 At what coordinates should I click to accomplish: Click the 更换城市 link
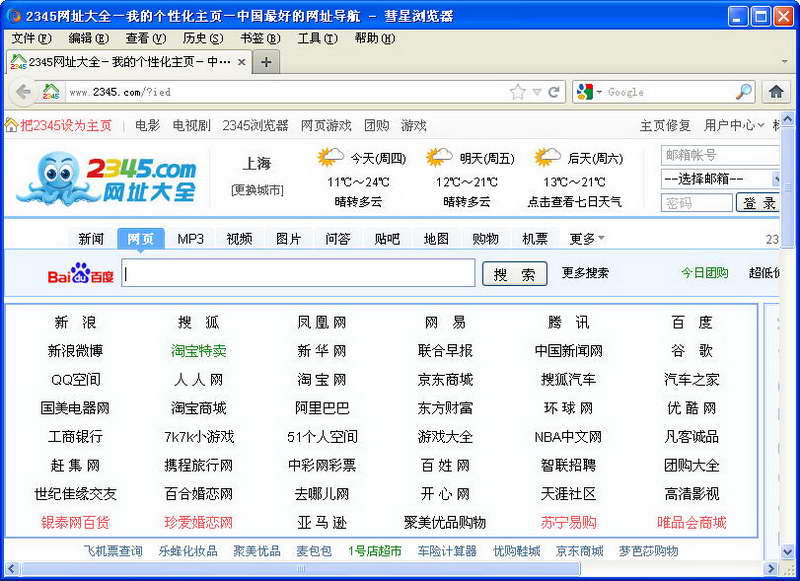pyautogui.click(x=257, y=190)
